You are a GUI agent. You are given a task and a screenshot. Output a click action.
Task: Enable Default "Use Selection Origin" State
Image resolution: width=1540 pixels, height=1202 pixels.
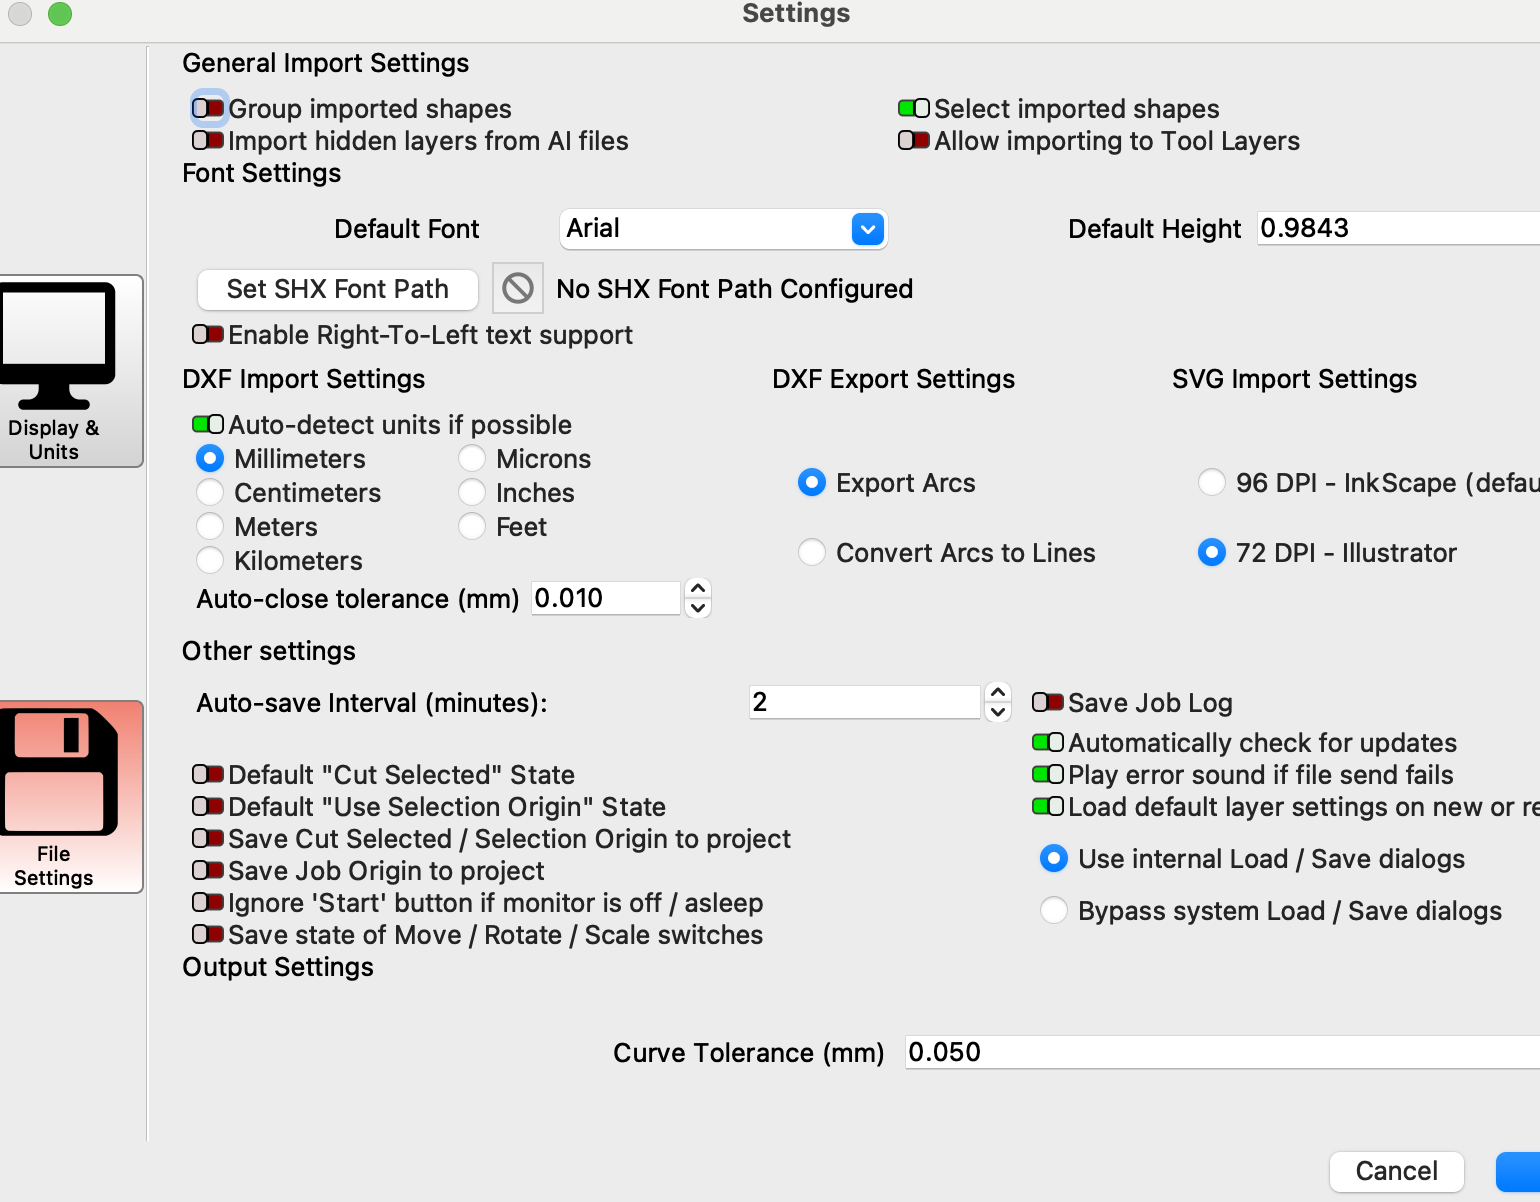(x=208, y=806)
